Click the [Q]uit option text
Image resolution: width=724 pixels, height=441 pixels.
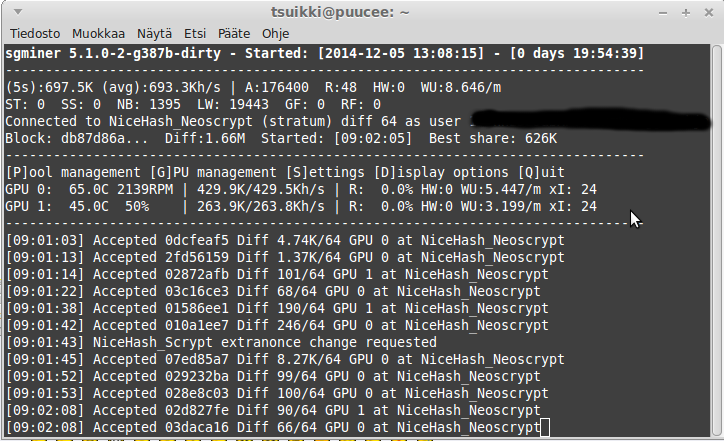tap(541, 172)
